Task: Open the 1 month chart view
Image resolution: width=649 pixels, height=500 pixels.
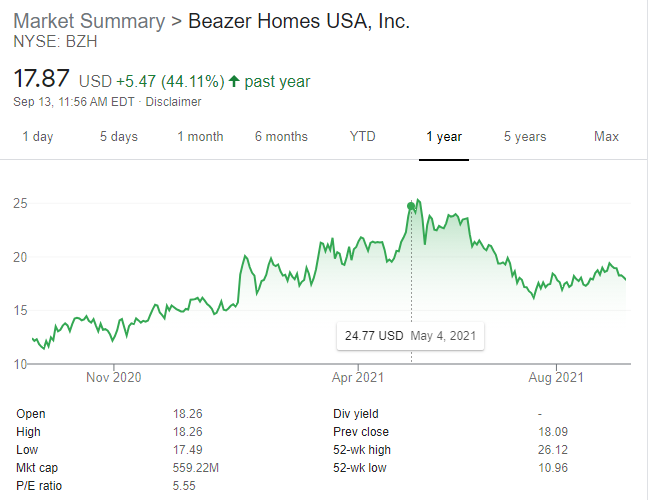Action: tap(201, 137)
